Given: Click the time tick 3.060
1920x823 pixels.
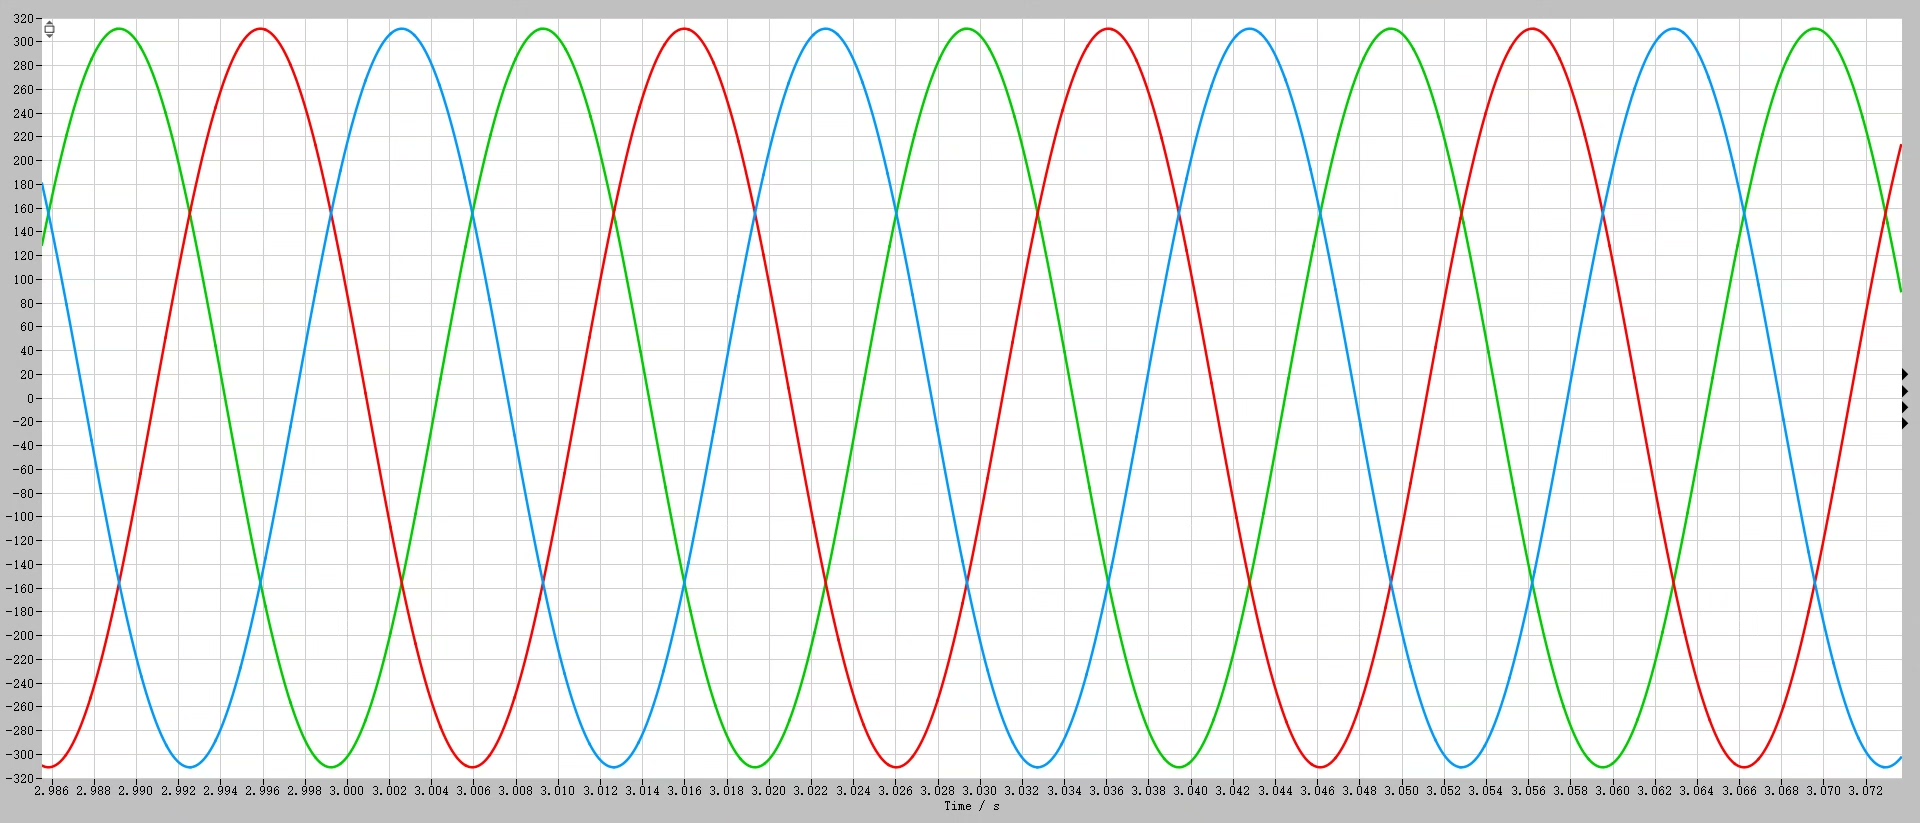Looking at the screenshot, I should click(1613, 790).
